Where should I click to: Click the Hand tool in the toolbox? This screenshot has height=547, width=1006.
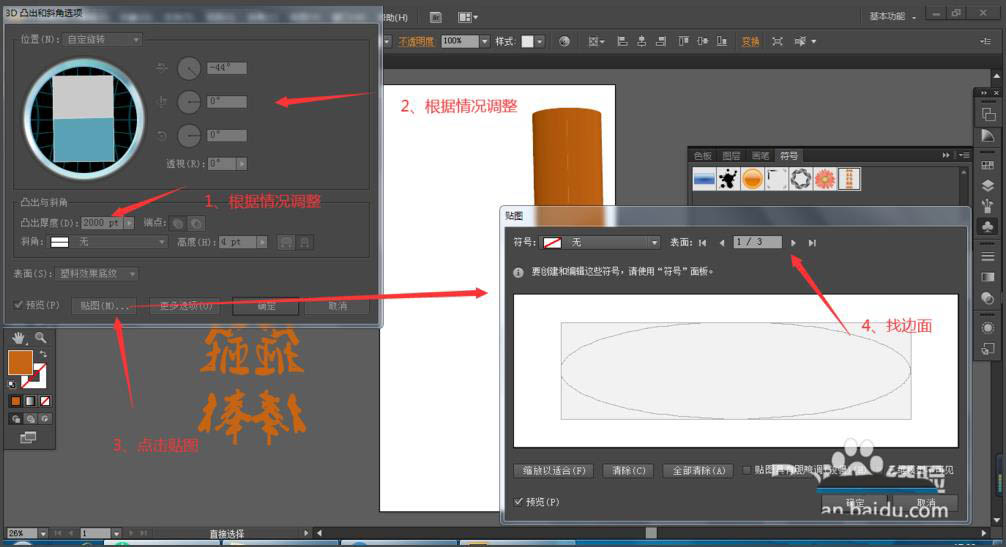pyautogui.click(x=18, y=337)
